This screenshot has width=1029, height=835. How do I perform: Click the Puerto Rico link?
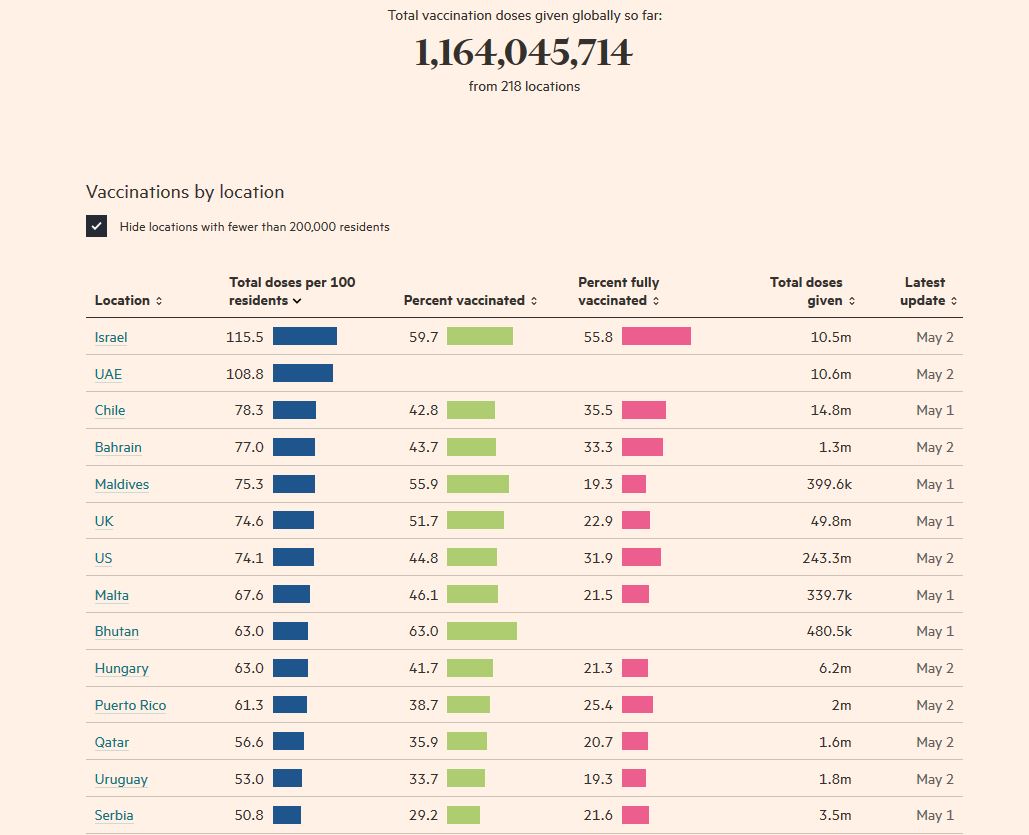point(130,705)
